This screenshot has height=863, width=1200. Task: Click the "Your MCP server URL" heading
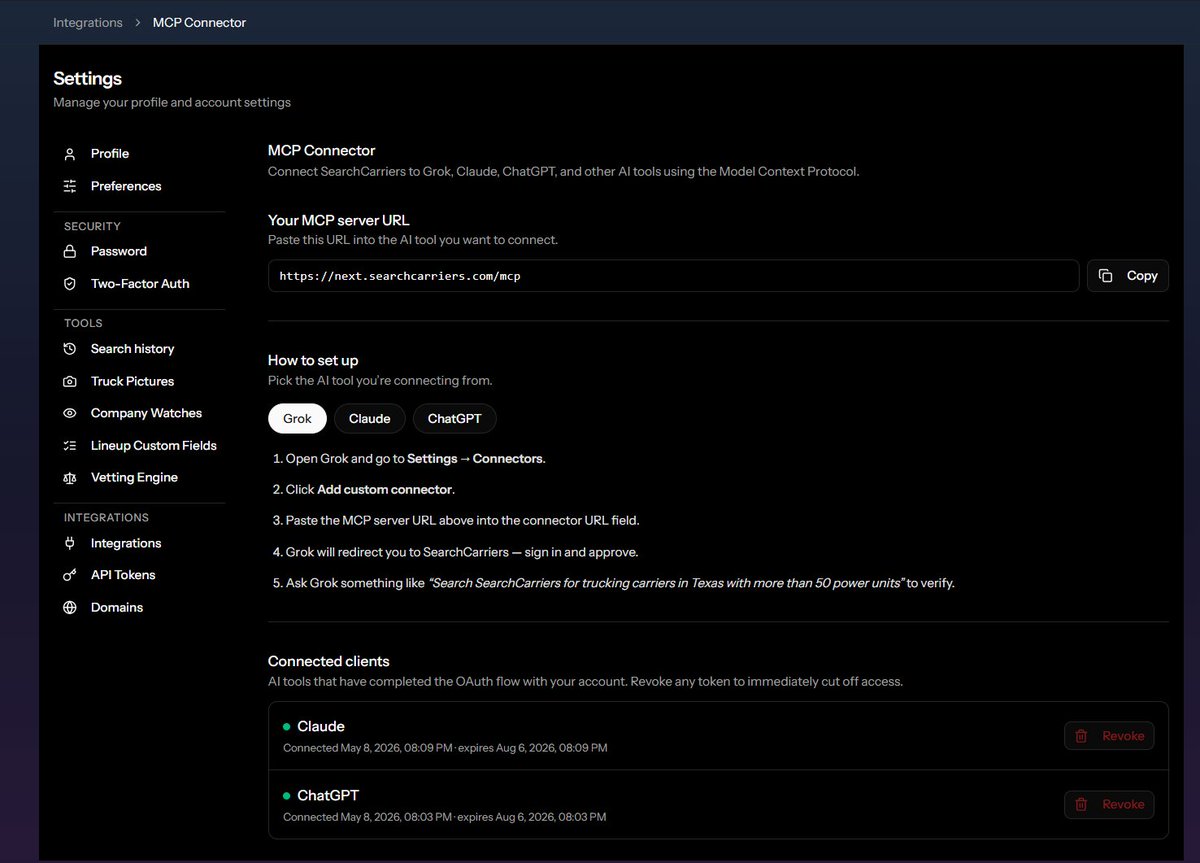(x=339, y=220)
